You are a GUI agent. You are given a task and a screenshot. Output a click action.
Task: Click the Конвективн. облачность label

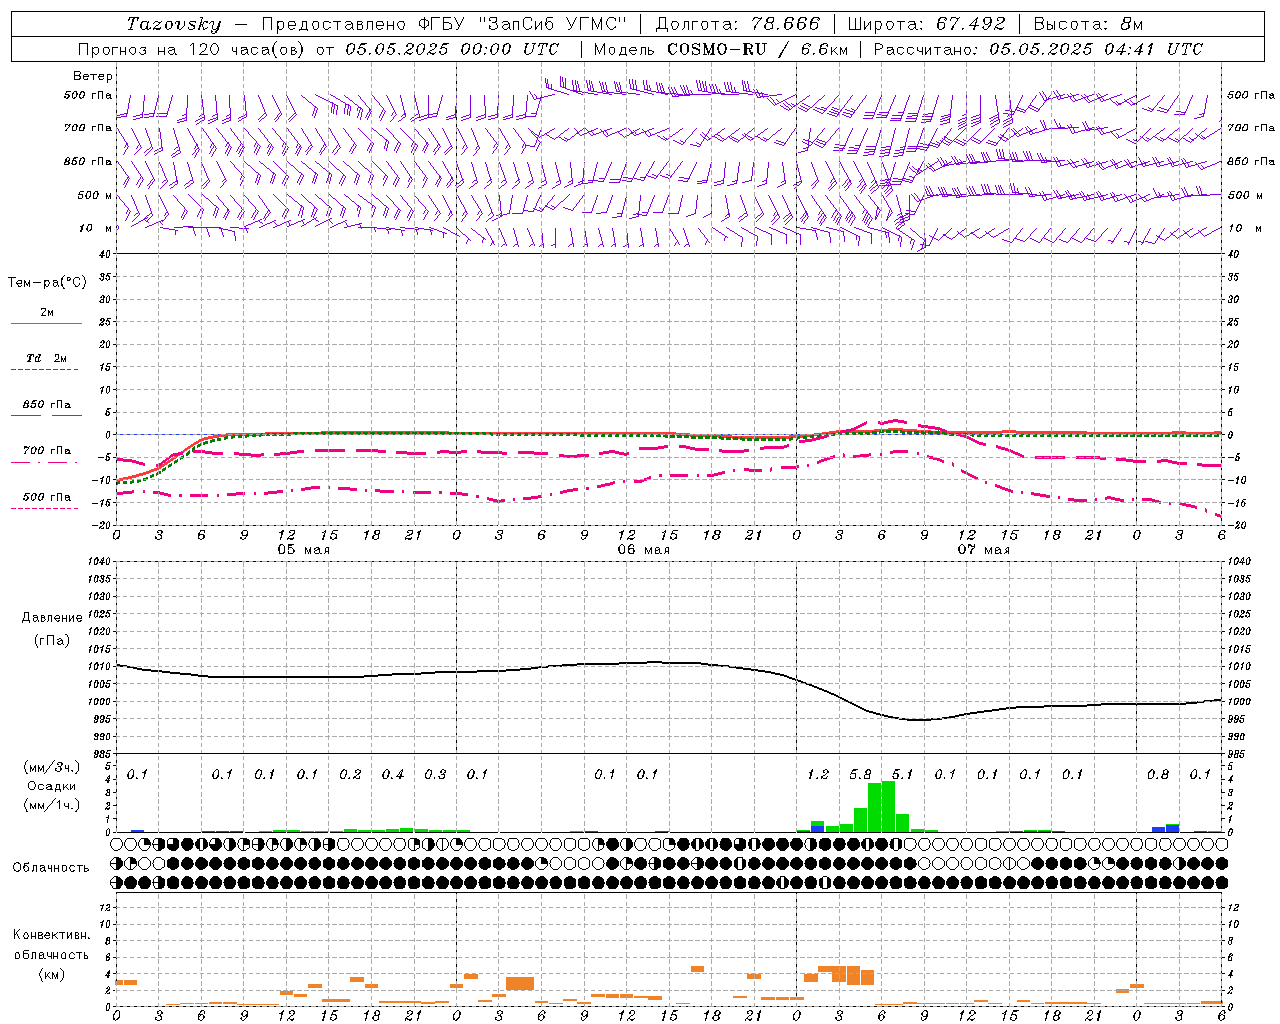pos(51,954)
